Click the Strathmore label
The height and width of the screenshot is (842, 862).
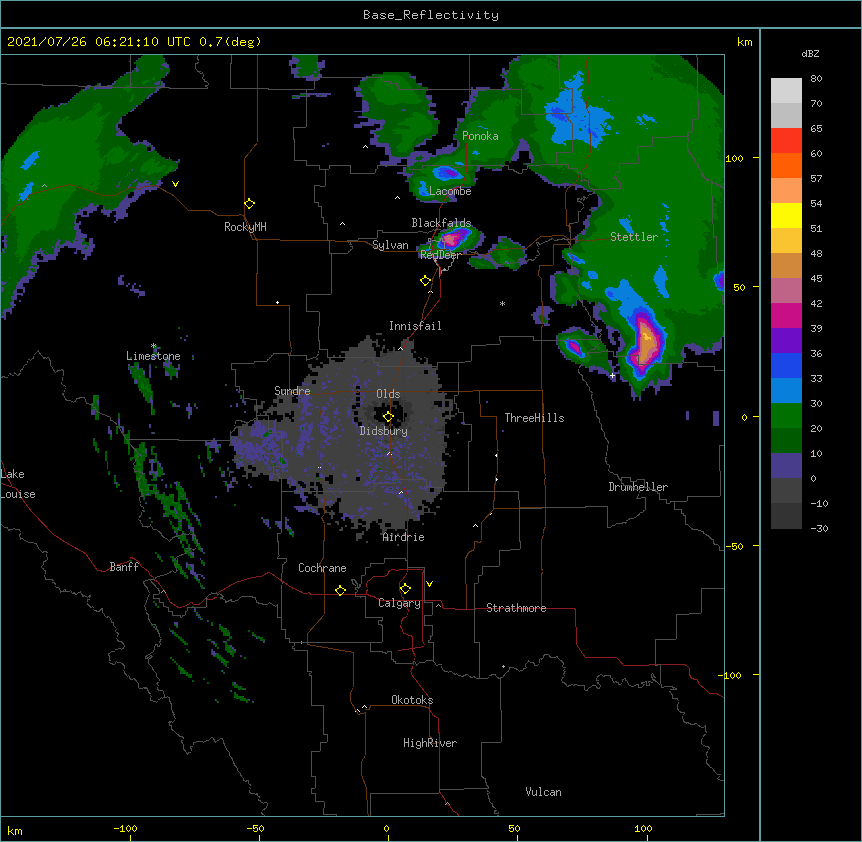pos(516,608)
